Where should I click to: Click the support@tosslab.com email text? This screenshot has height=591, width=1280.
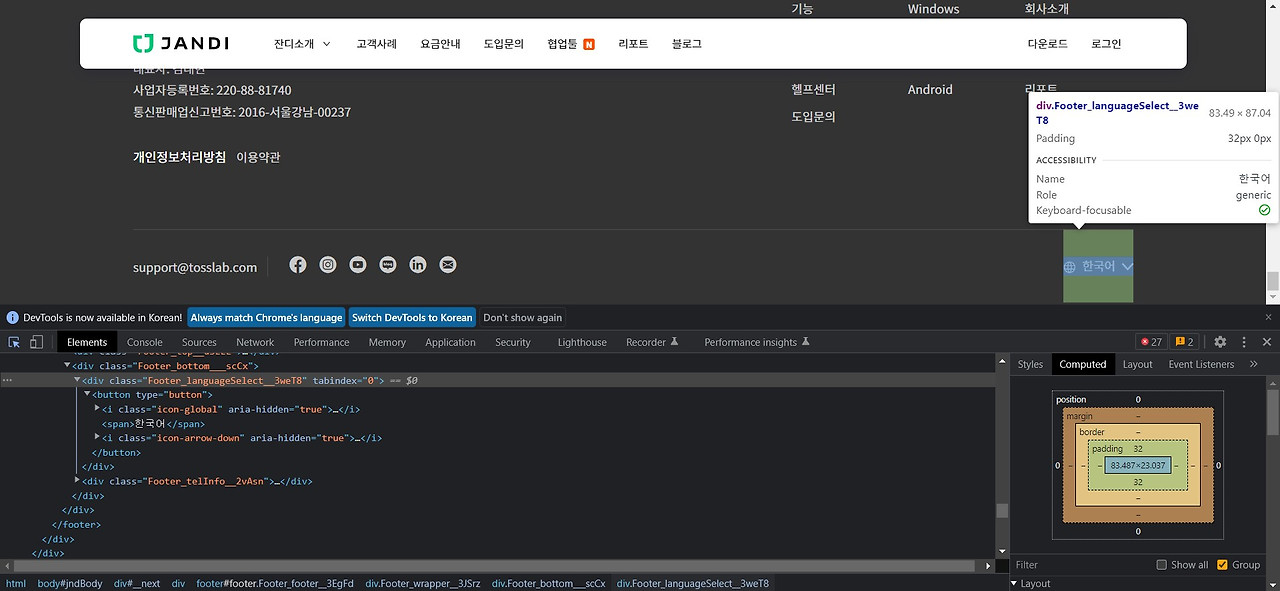pyautogui.click(x=195, y=267)
